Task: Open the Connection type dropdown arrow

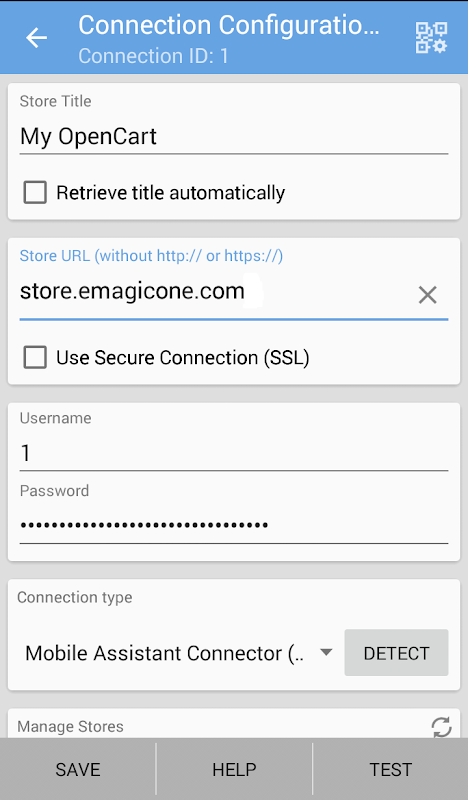Action: (x=326, y=653)
